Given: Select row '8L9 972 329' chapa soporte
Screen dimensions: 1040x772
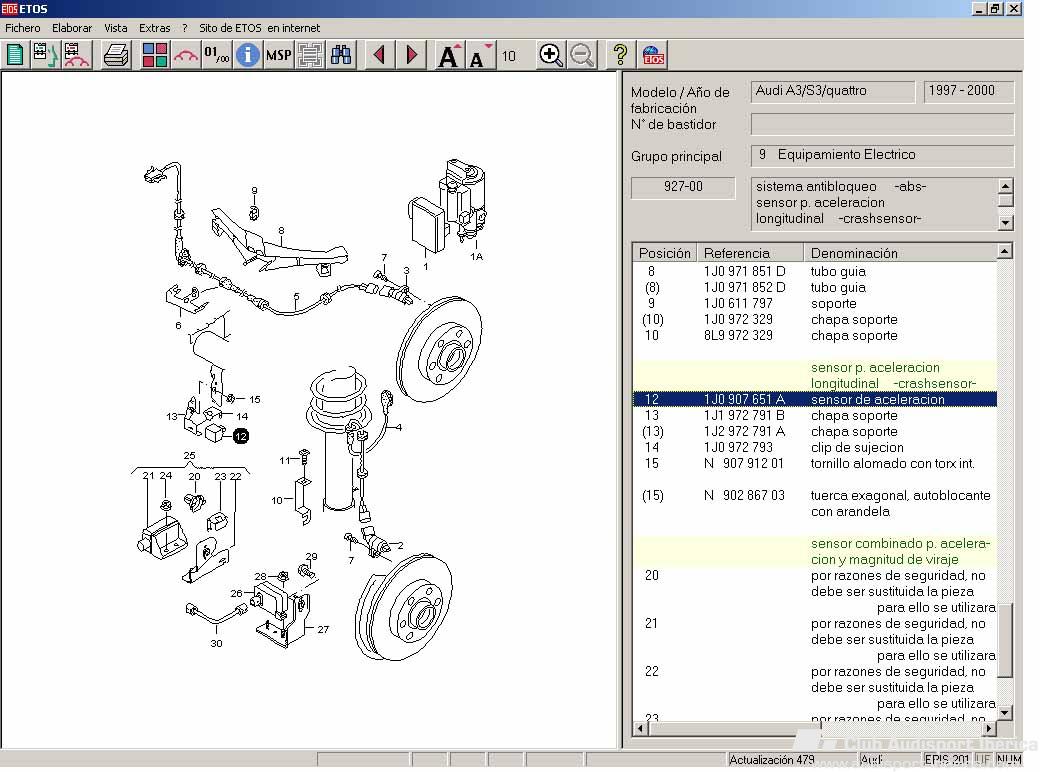Looking at the screenshot, I should pyautogui.click(x=814, y=335).
